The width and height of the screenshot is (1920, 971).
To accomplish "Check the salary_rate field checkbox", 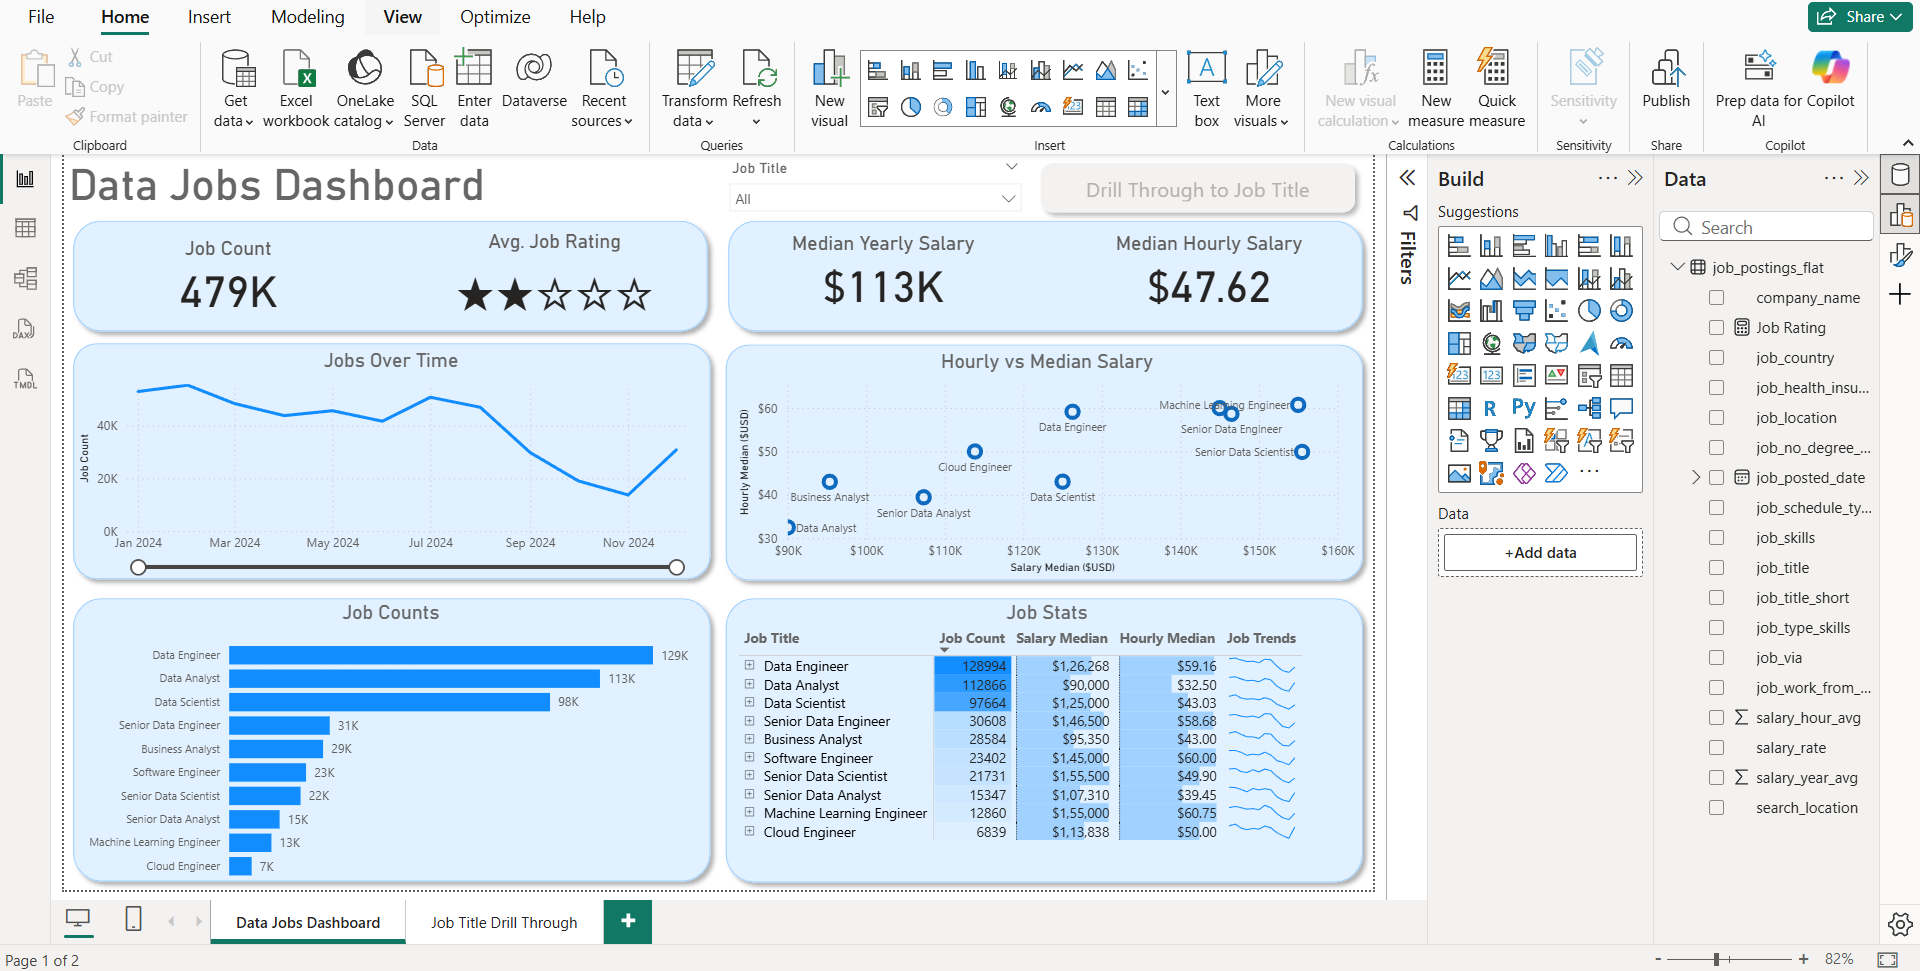I will click(1716, 747).
